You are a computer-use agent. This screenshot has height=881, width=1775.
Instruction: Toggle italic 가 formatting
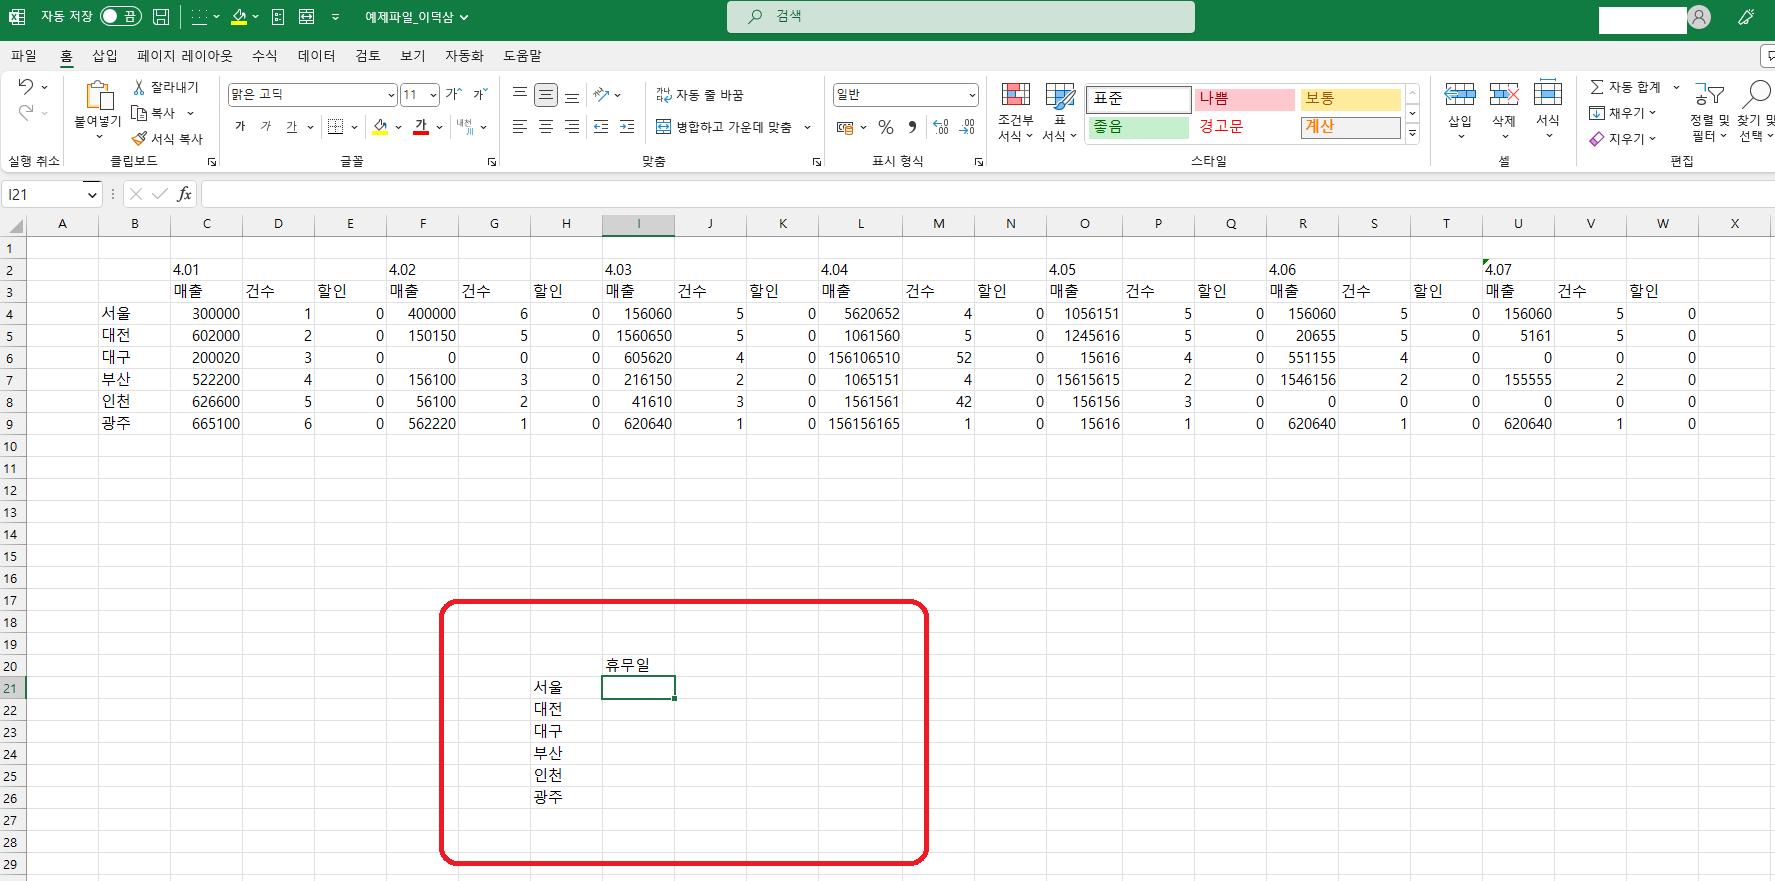pos(265,126)
